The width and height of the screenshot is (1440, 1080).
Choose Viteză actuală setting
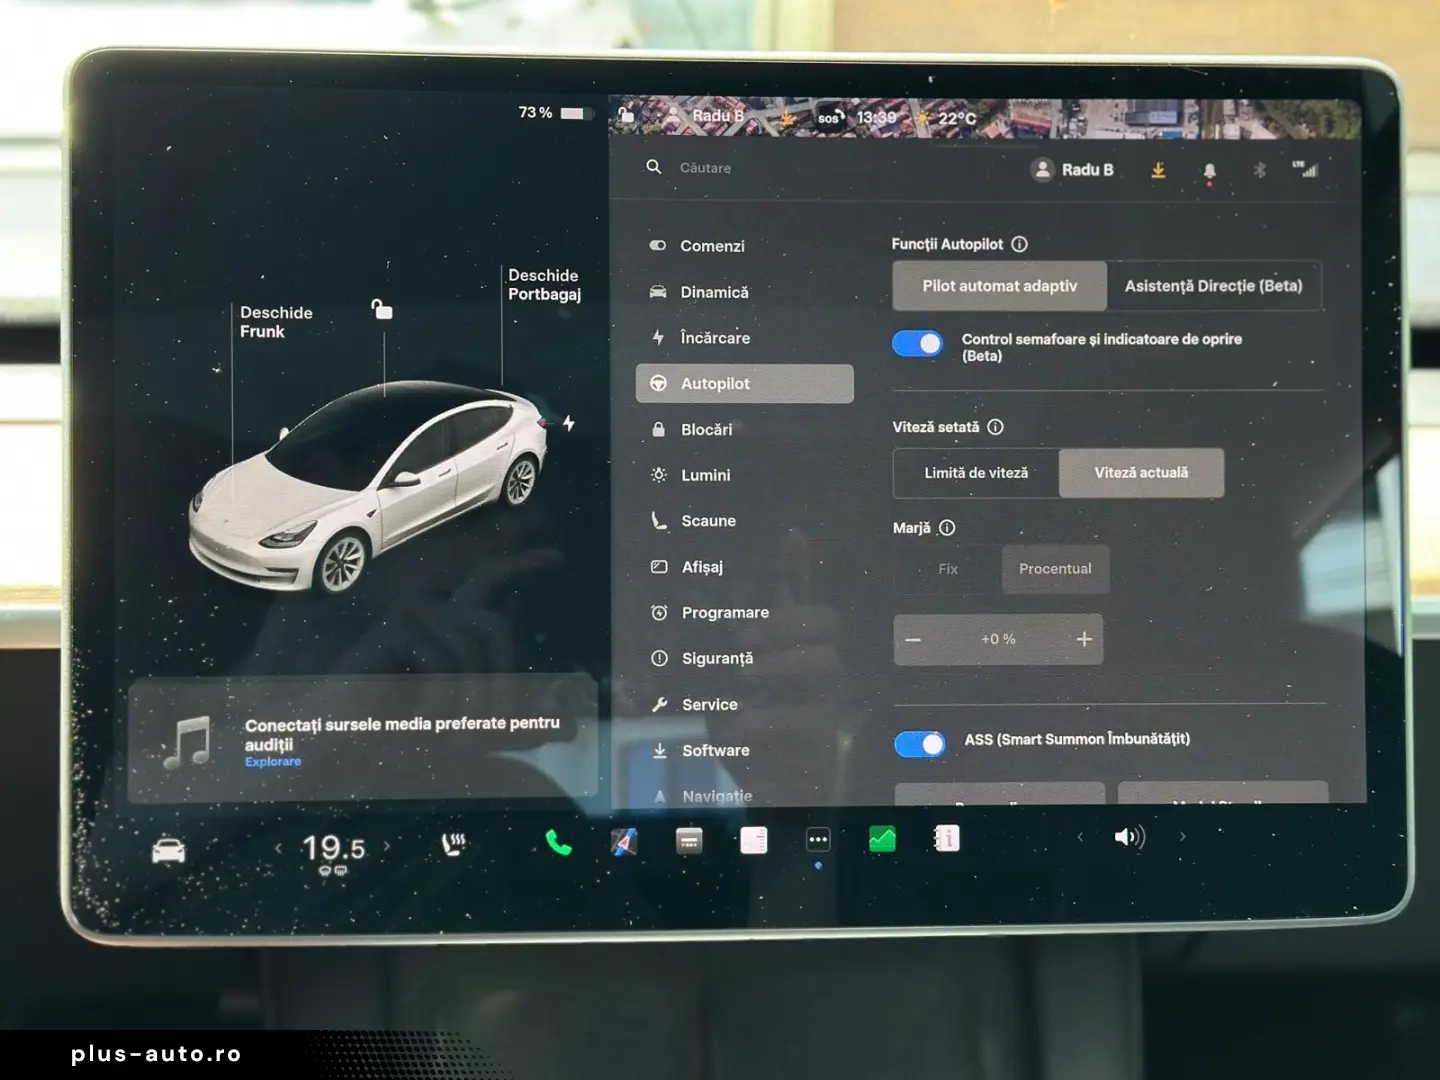click(x=1141, y=473)
